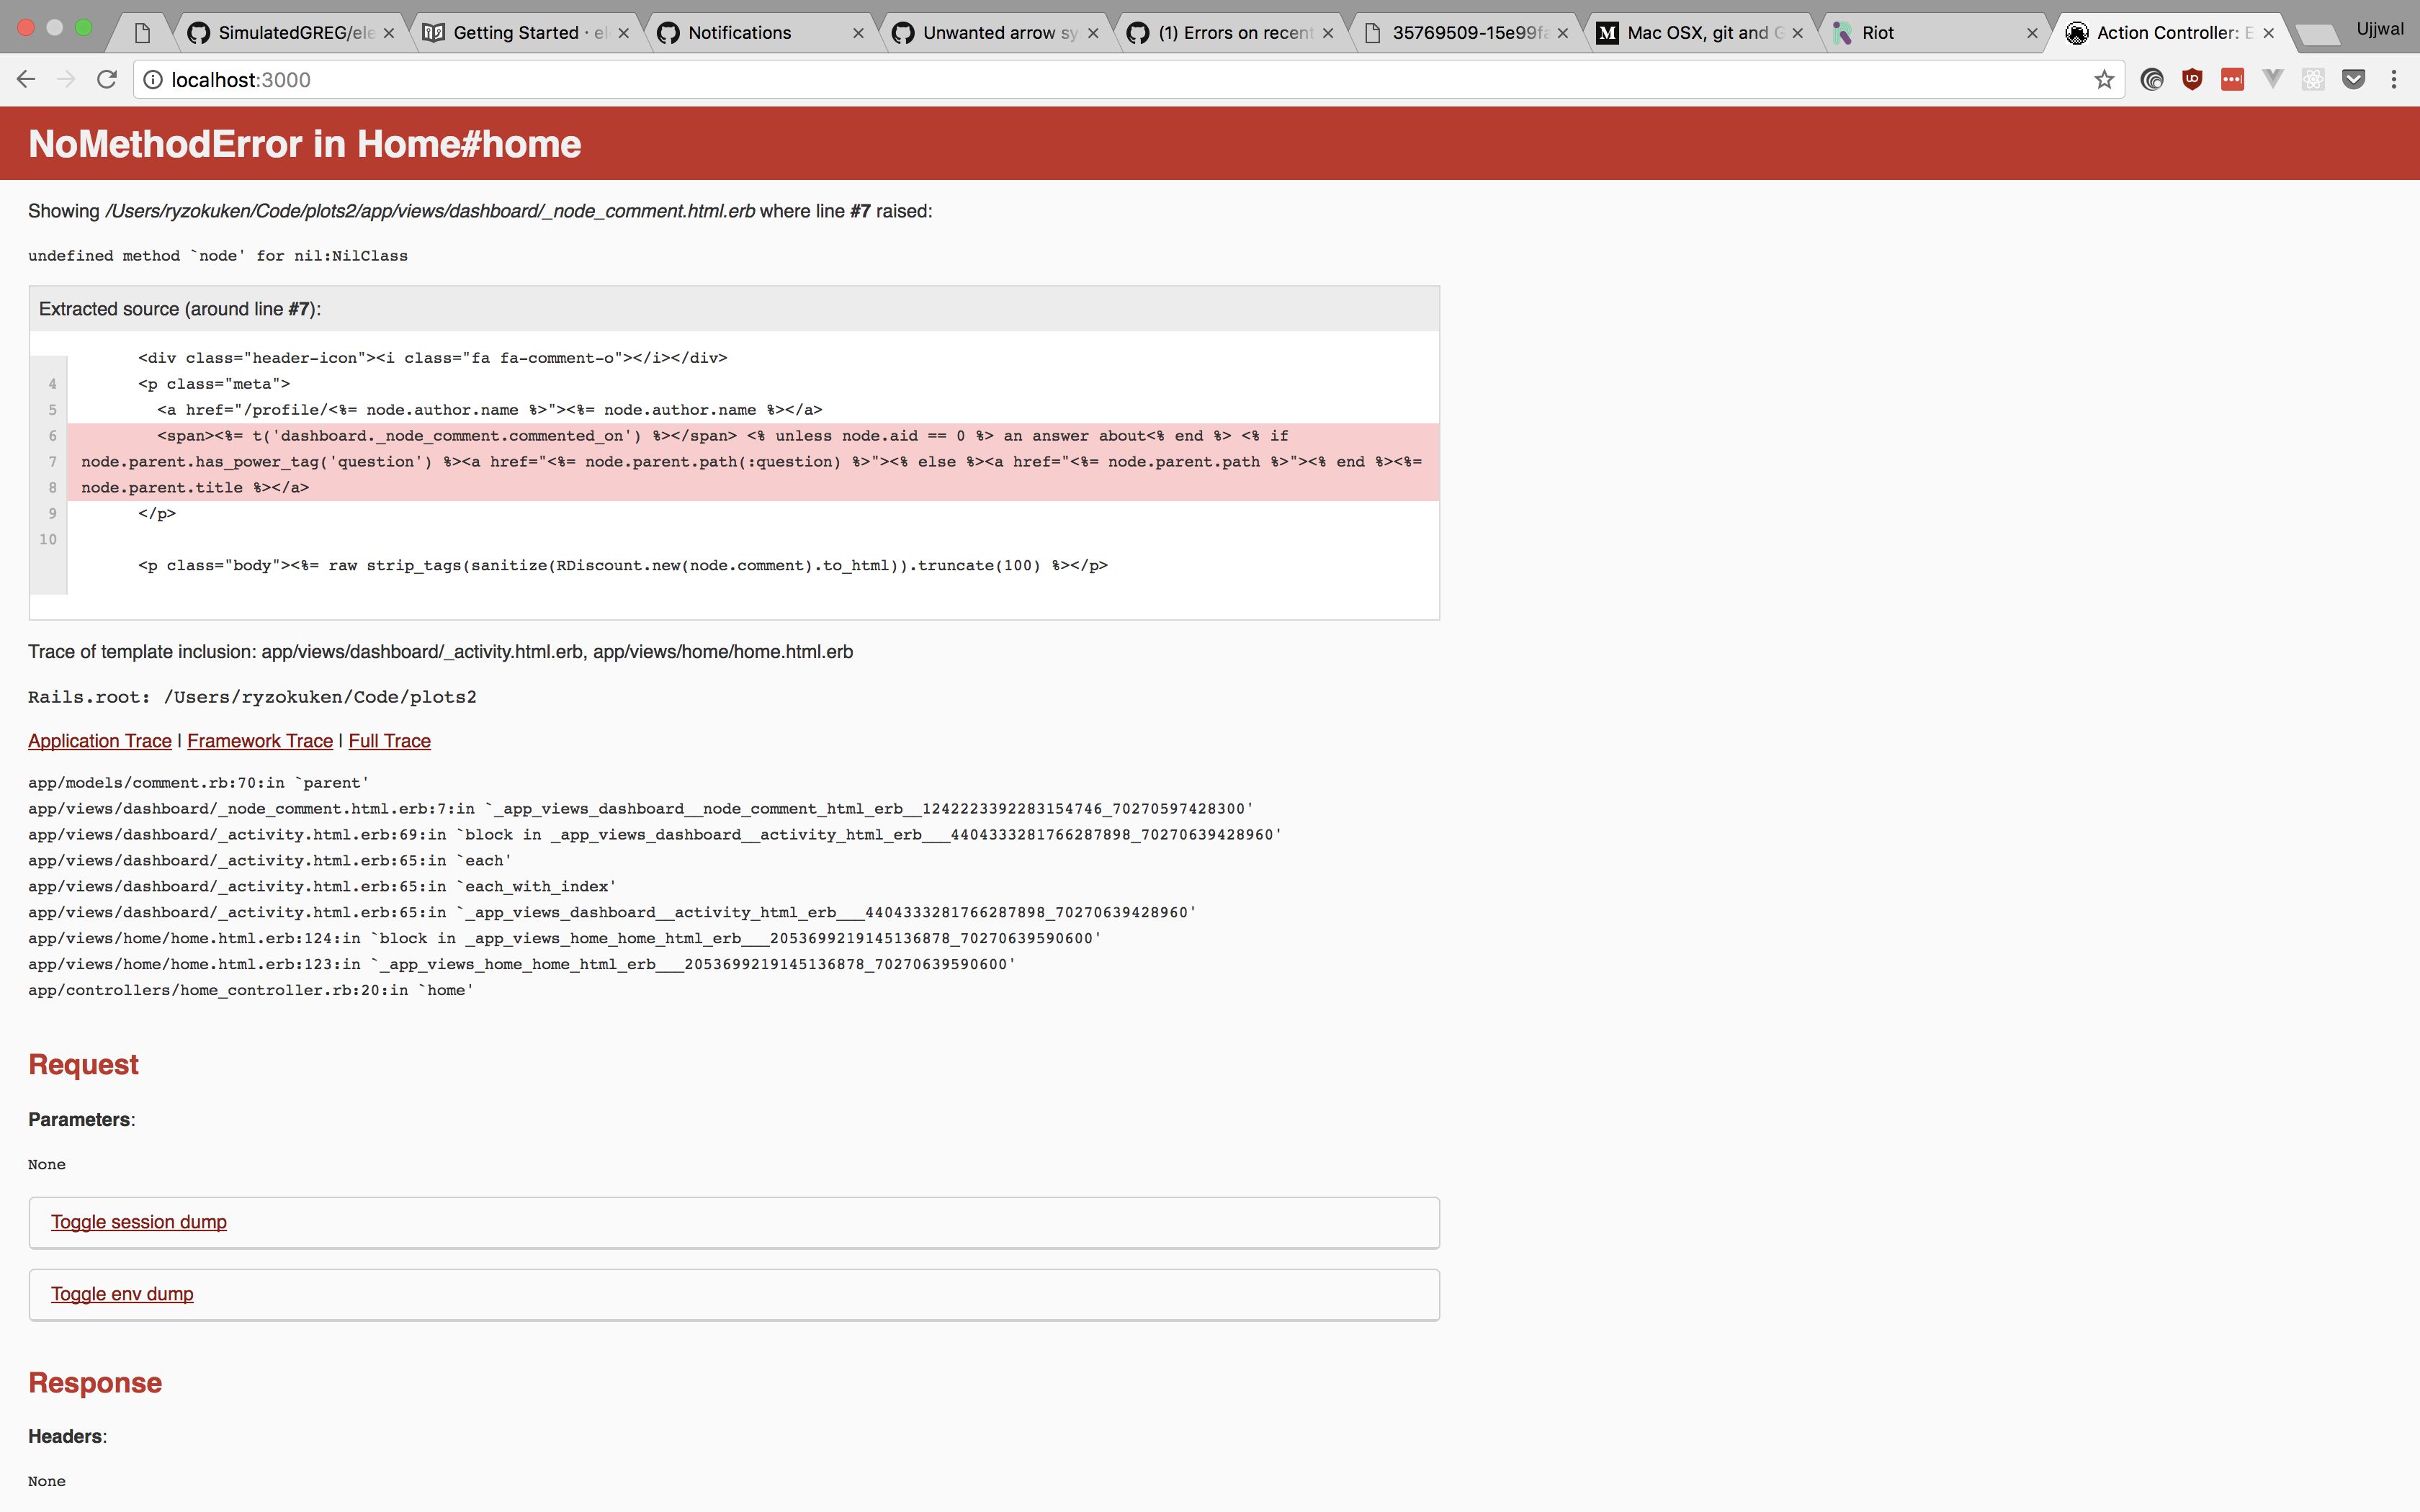Navigate back using the back arrow
The width and height of the screenshot is (2420, 1512).
25,79
